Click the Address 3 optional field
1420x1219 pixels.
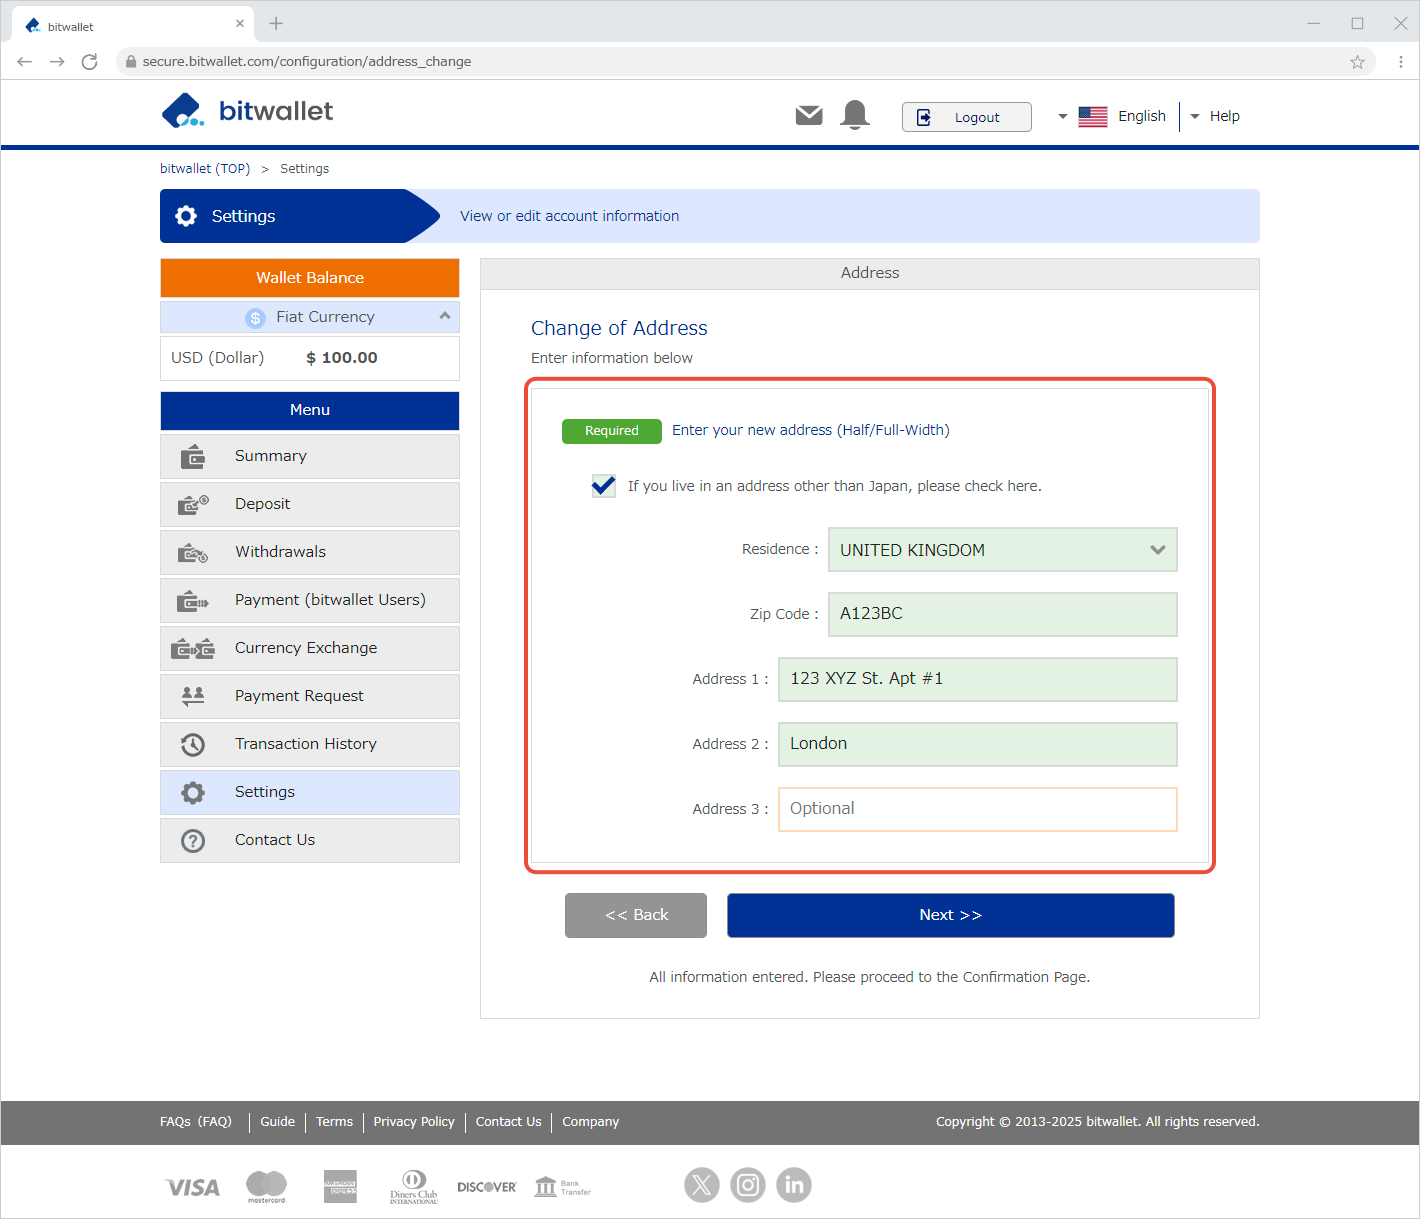point(977,809)
